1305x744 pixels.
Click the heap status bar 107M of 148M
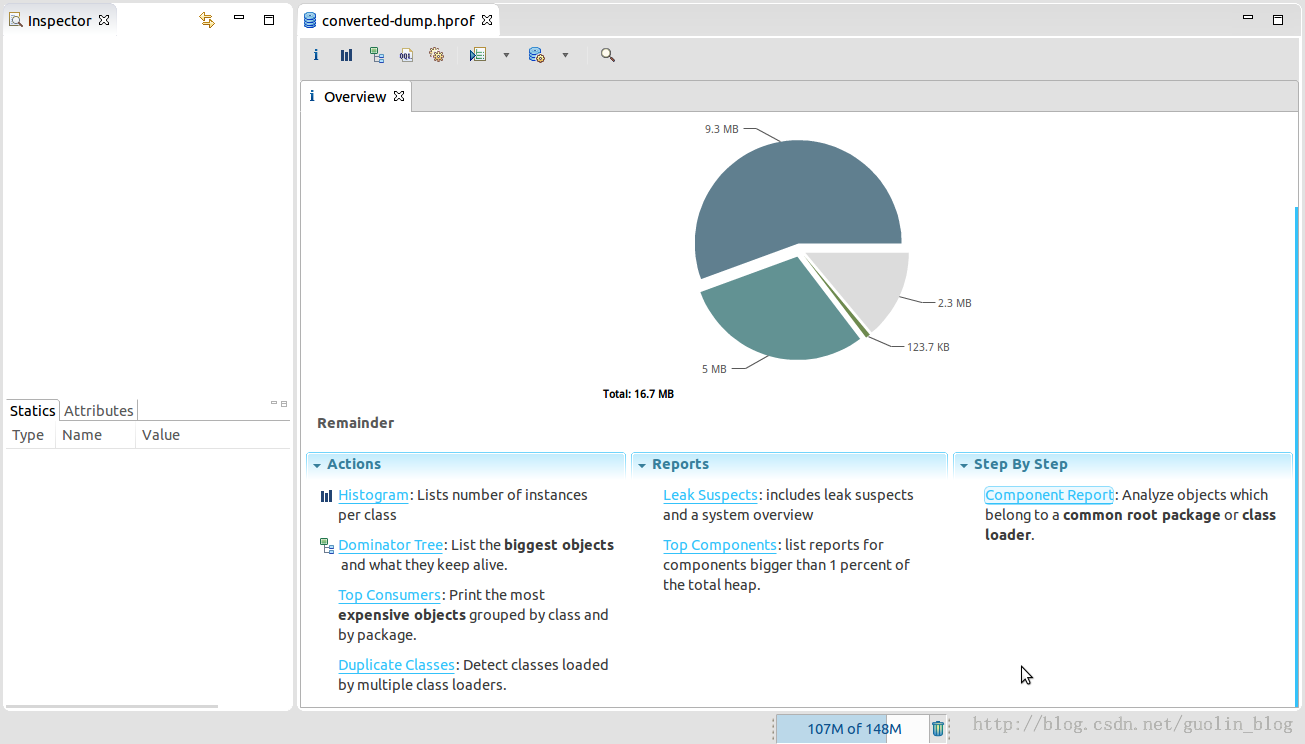(x=854, y=729)
